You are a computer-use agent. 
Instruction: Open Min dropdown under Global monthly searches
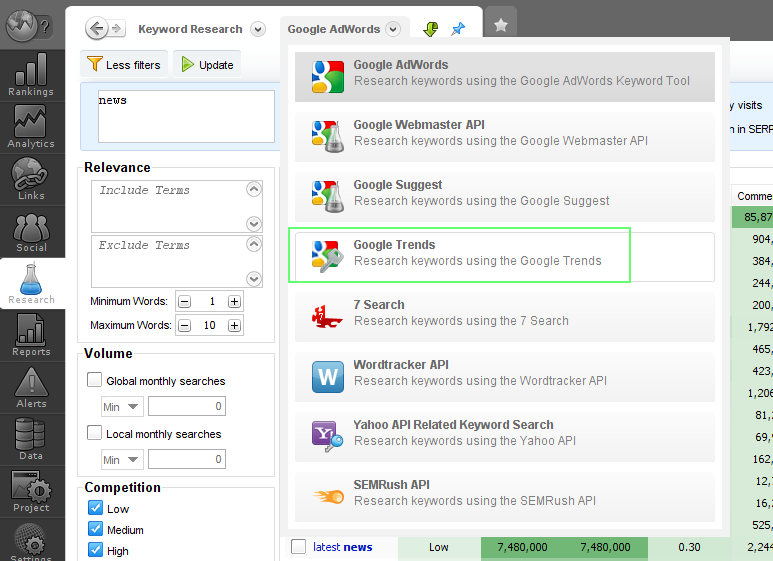click(122, 407)
